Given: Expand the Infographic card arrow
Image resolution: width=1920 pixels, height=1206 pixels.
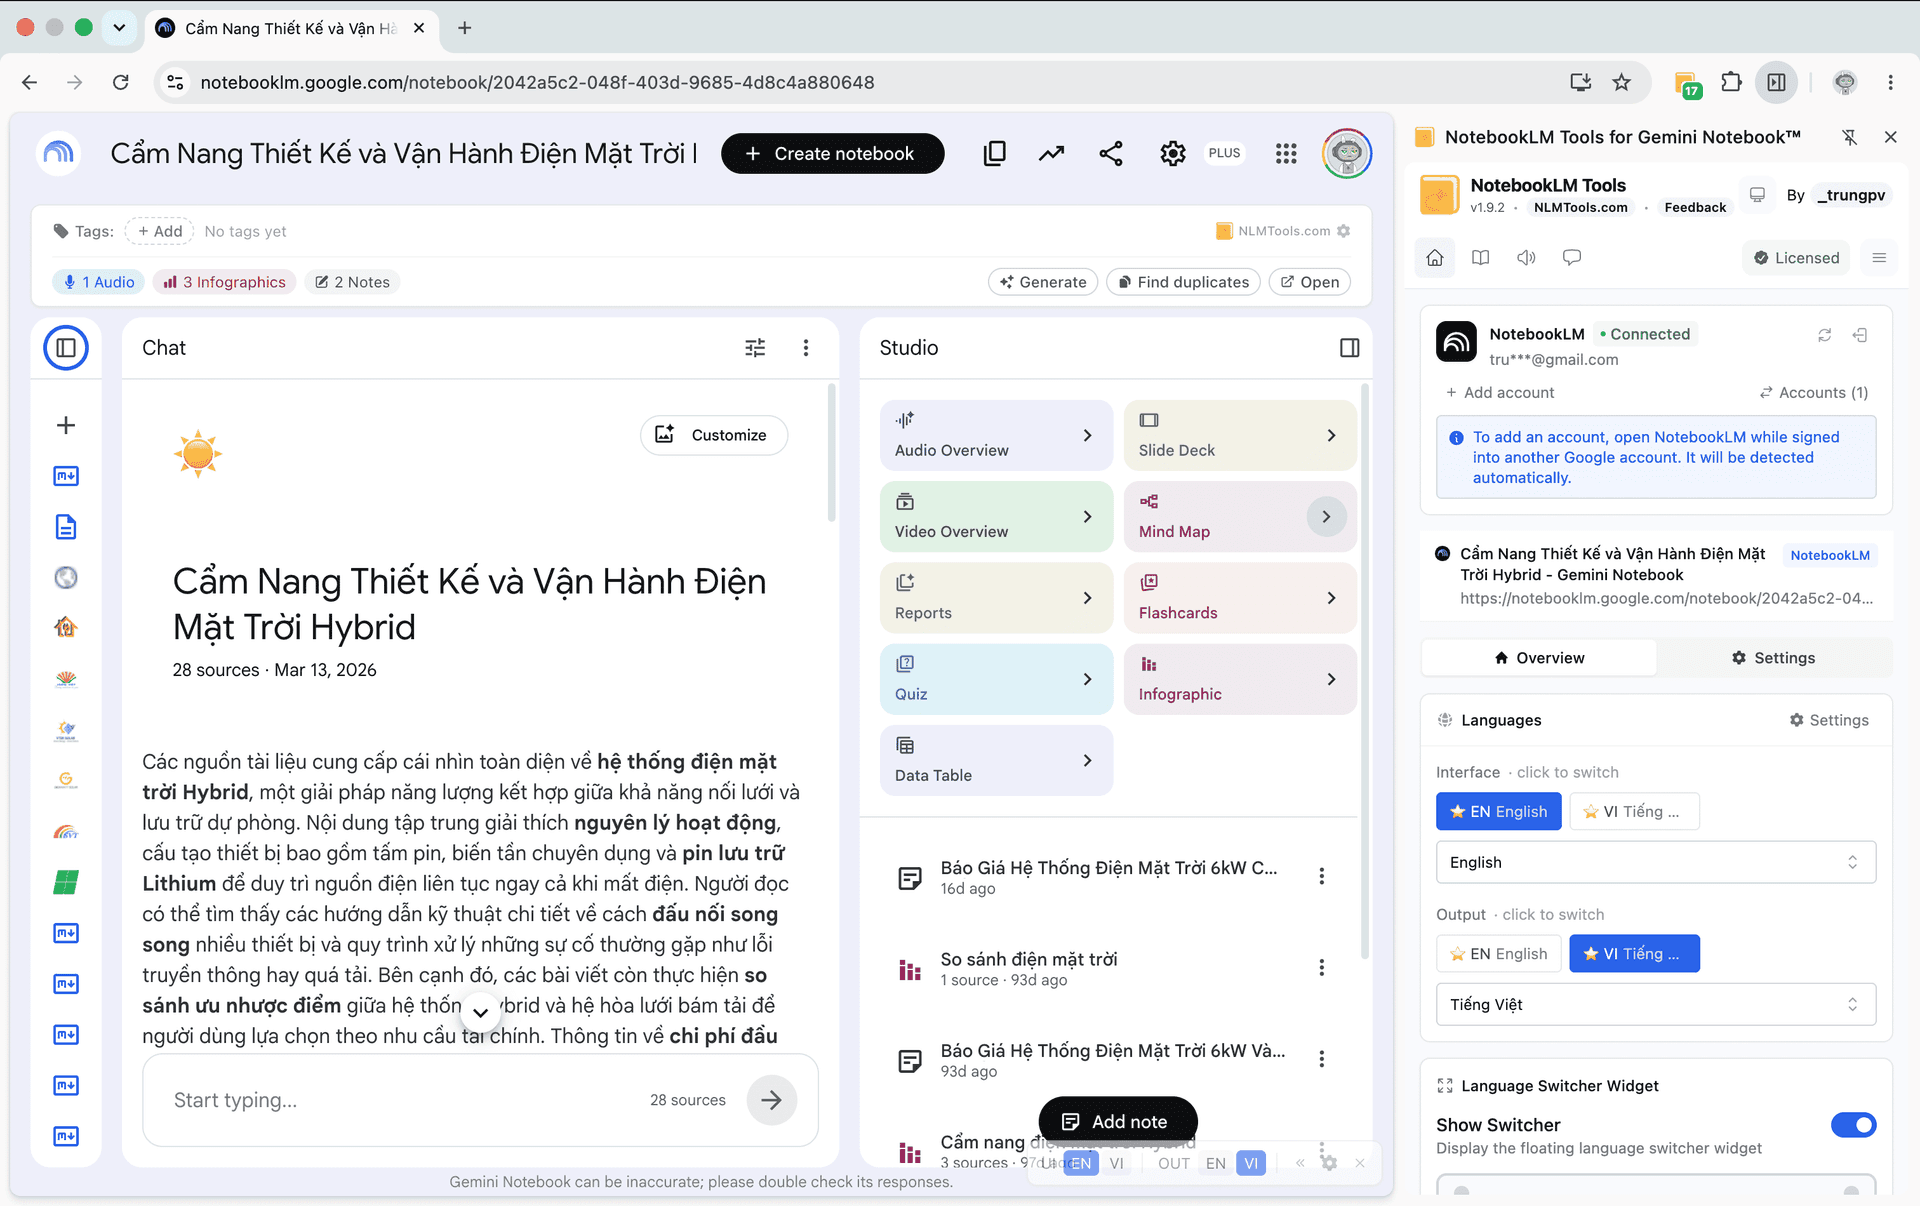Looking at the screenshot, I should click(x=1331, y=679).
